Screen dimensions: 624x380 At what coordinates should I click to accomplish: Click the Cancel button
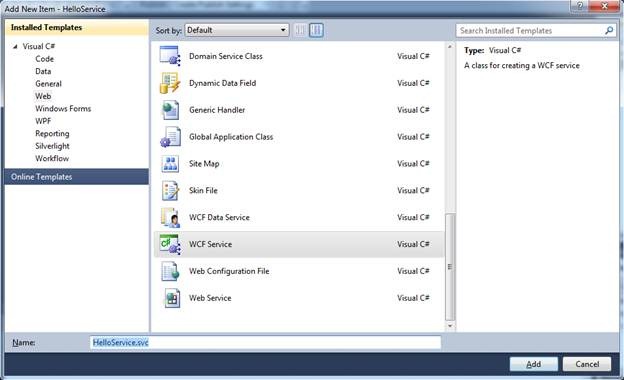pos(587,364)
